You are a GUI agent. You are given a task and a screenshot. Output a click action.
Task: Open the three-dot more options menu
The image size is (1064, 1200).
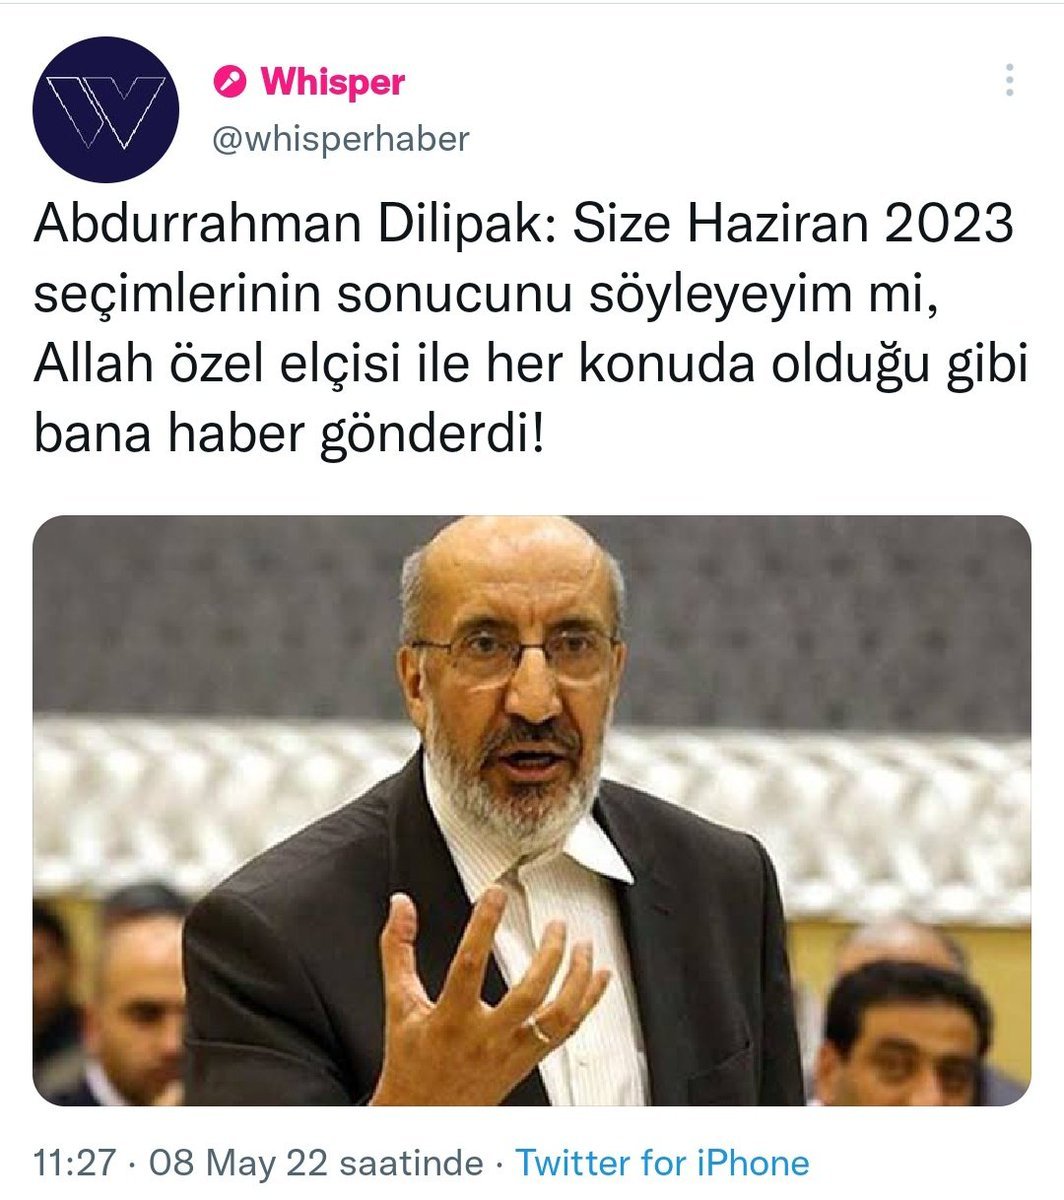(x=1010, y=80)
